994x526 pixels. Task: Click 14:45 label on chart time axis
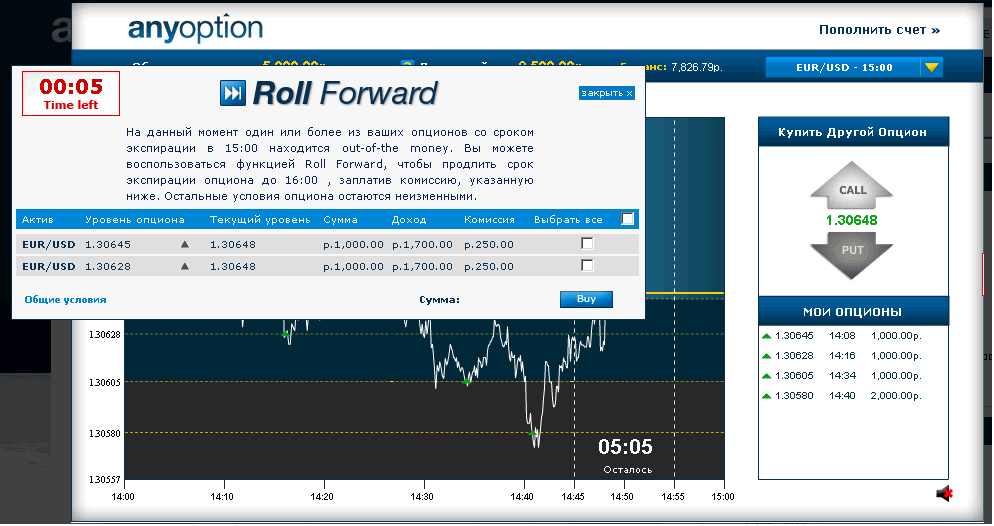click(x=573, y=497)
